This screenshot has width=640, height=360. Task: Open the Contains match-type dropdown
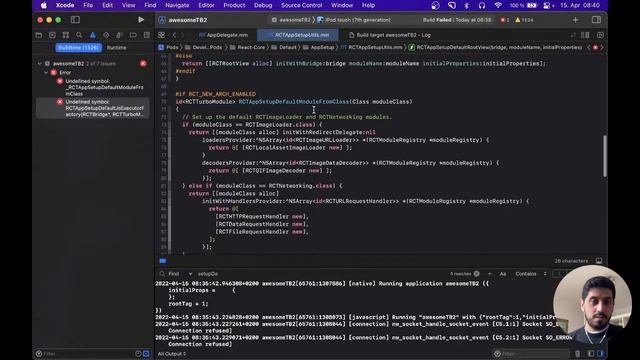530,274
